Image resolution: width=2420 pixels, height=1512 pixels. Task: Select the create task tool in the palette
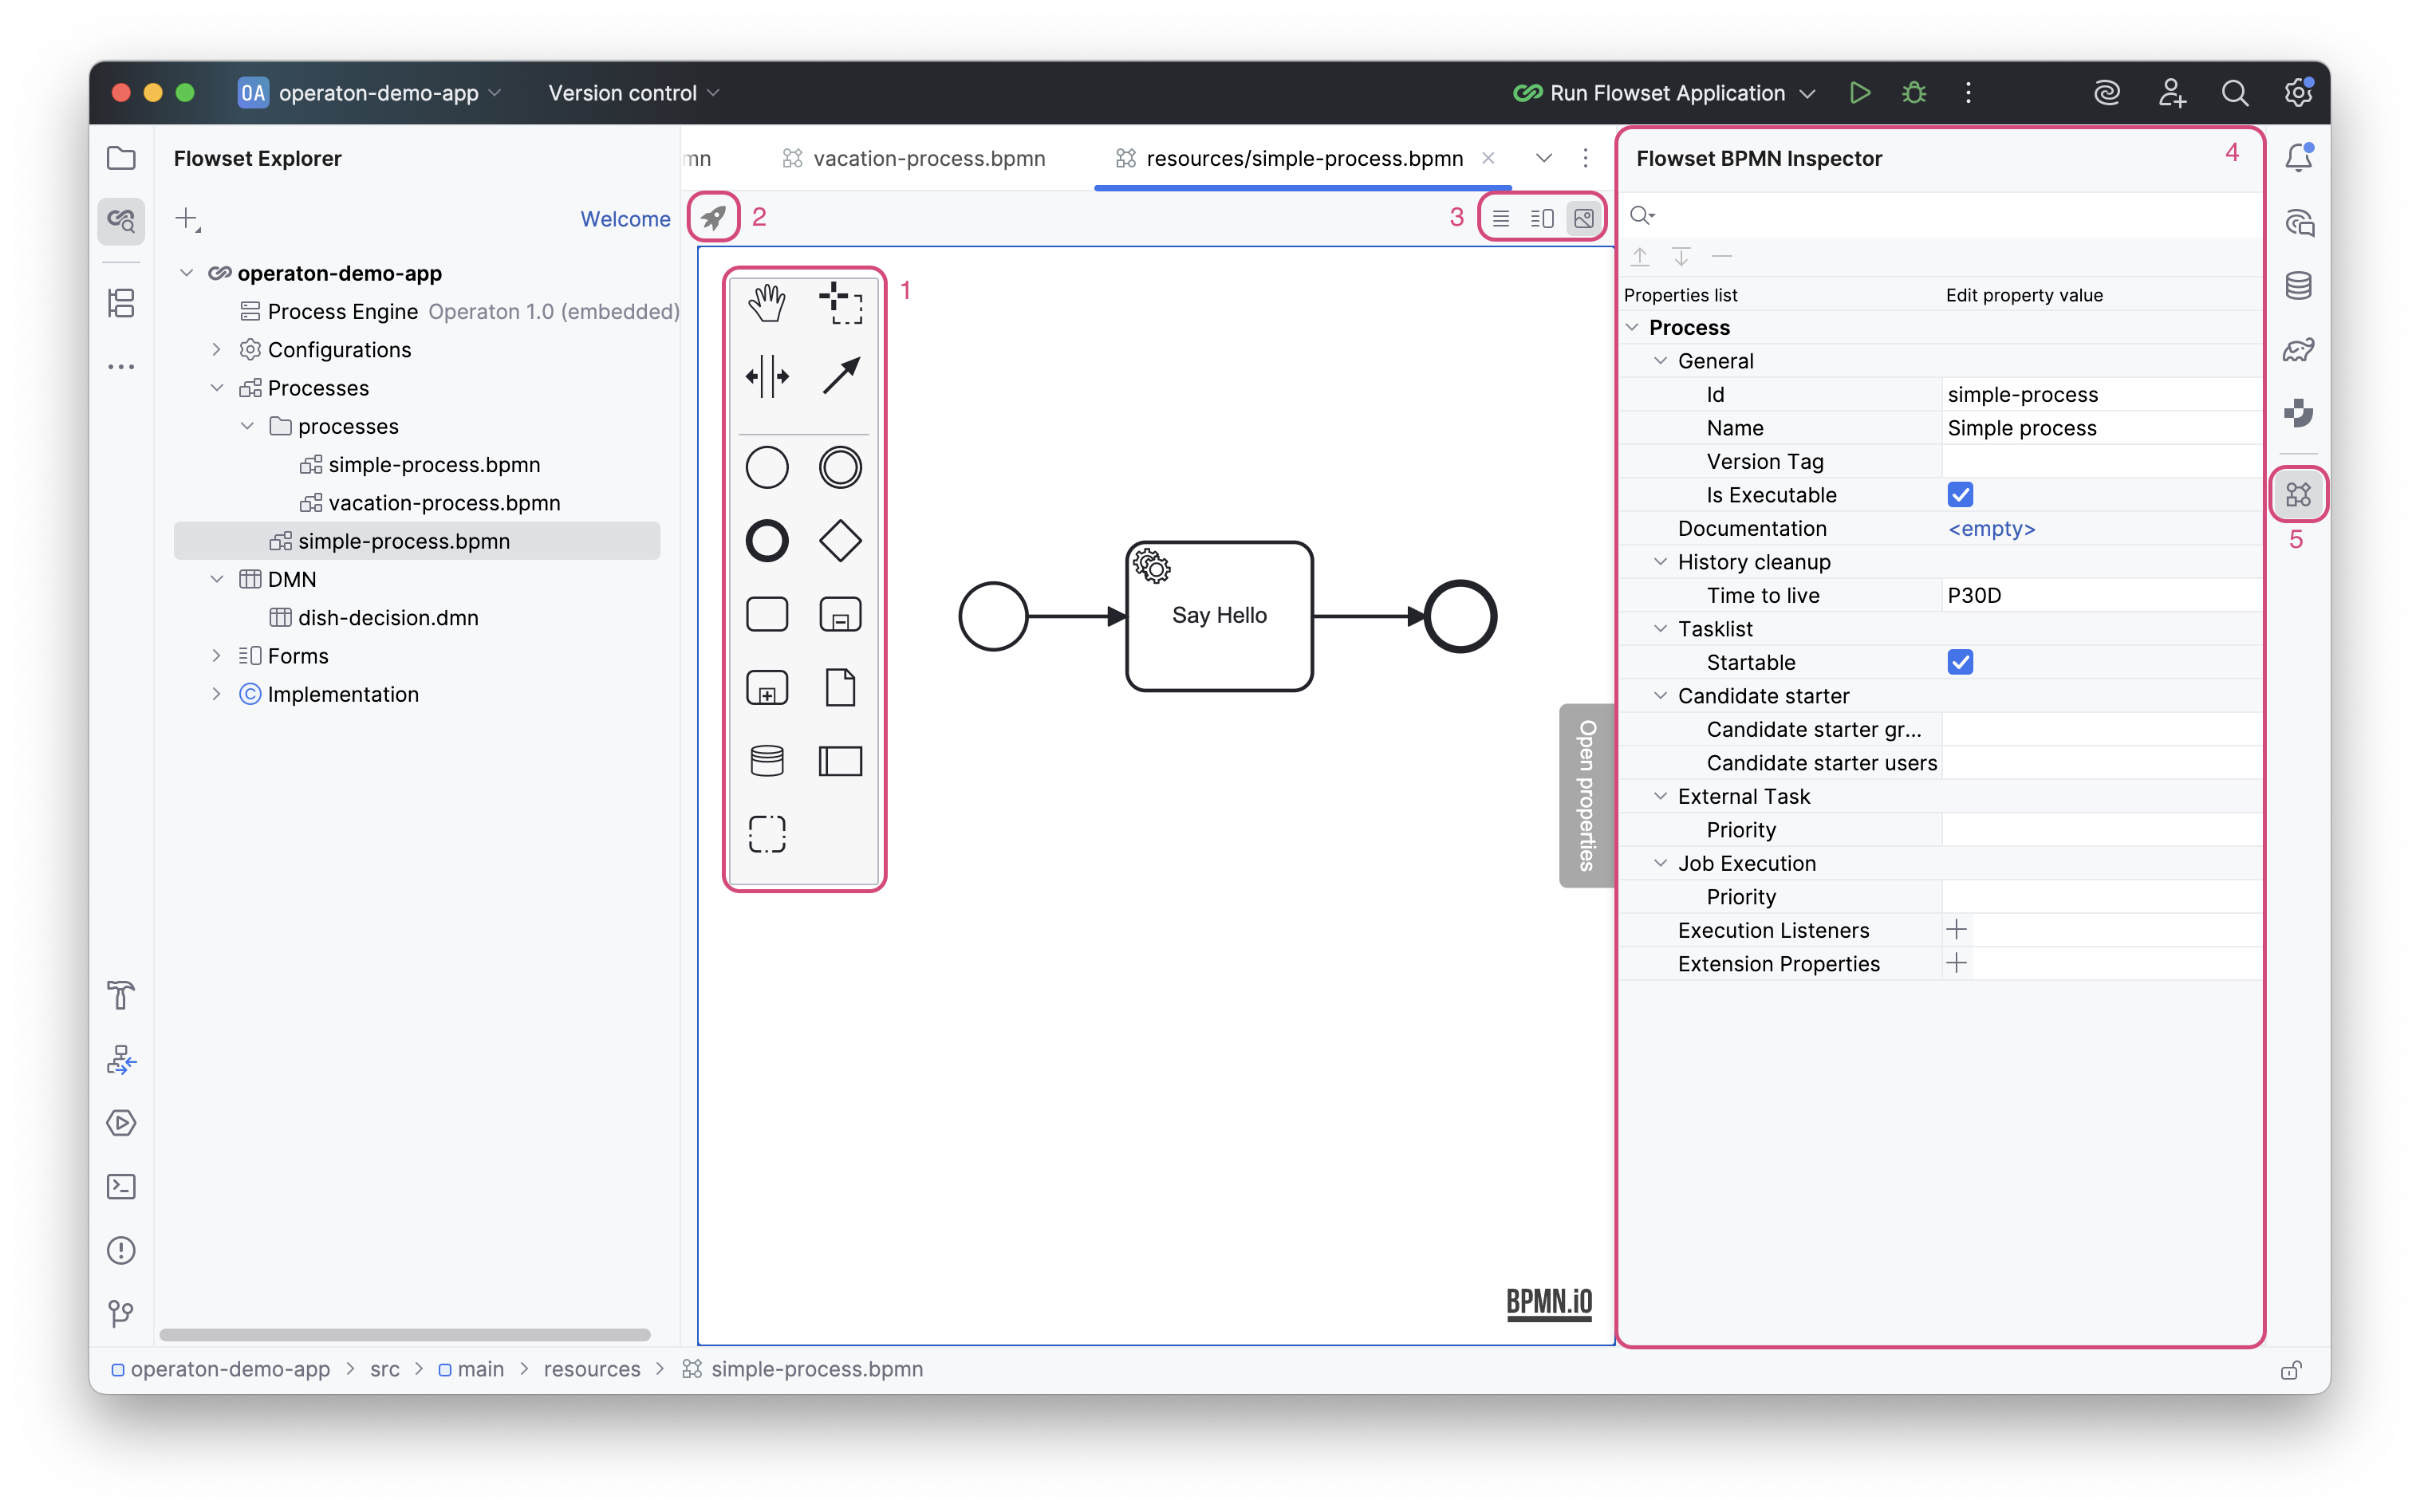766,614
